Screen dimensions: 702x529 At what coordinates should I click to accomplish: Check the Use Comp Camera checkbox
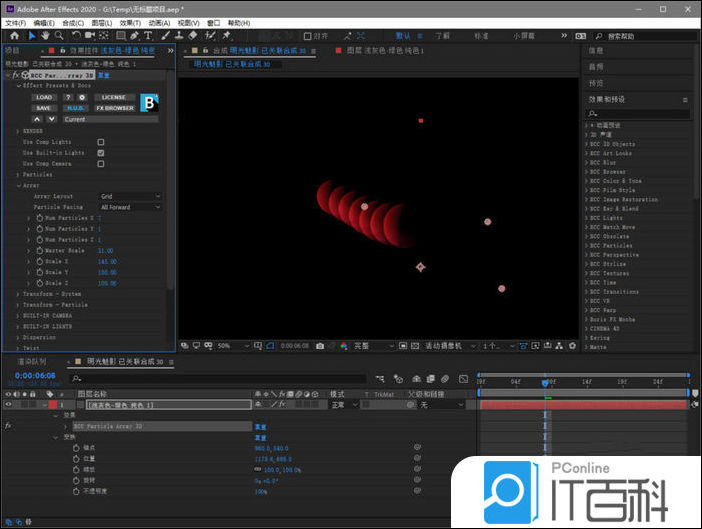101,163
